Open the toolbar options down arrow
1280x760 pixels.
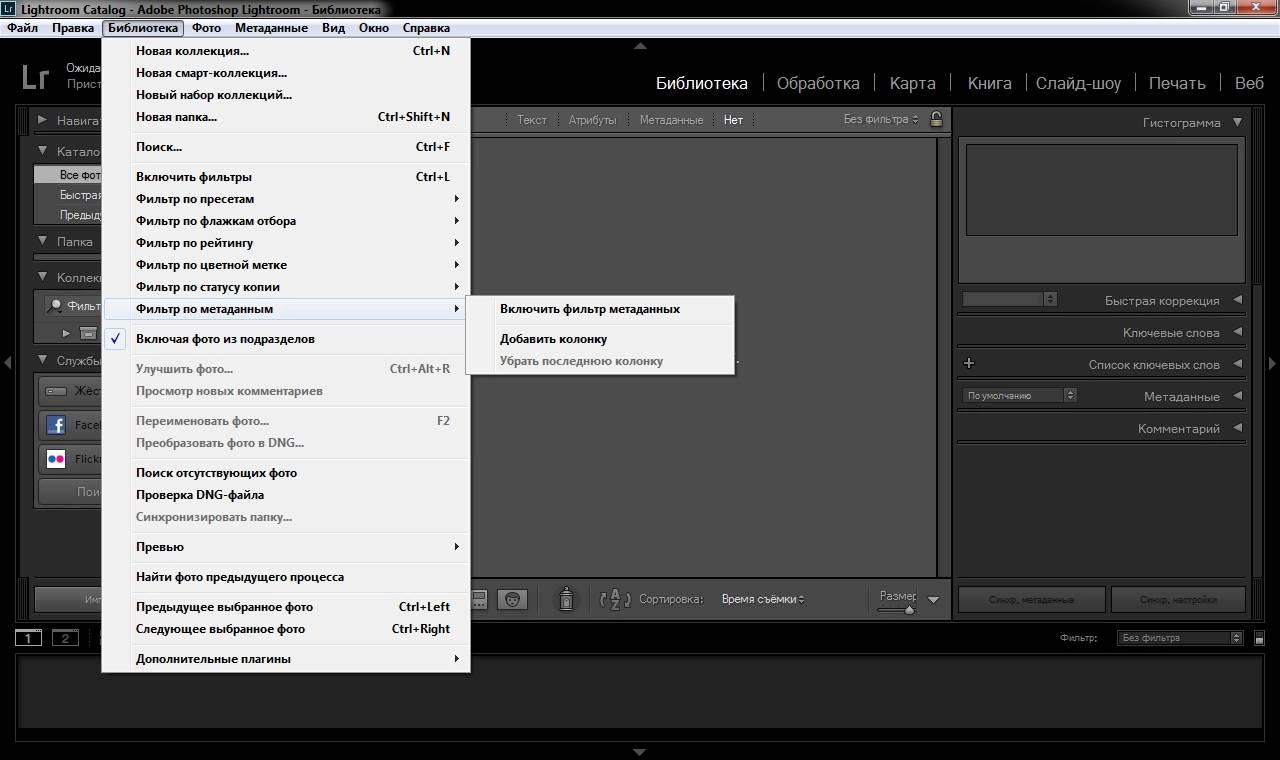coord(934,600)
